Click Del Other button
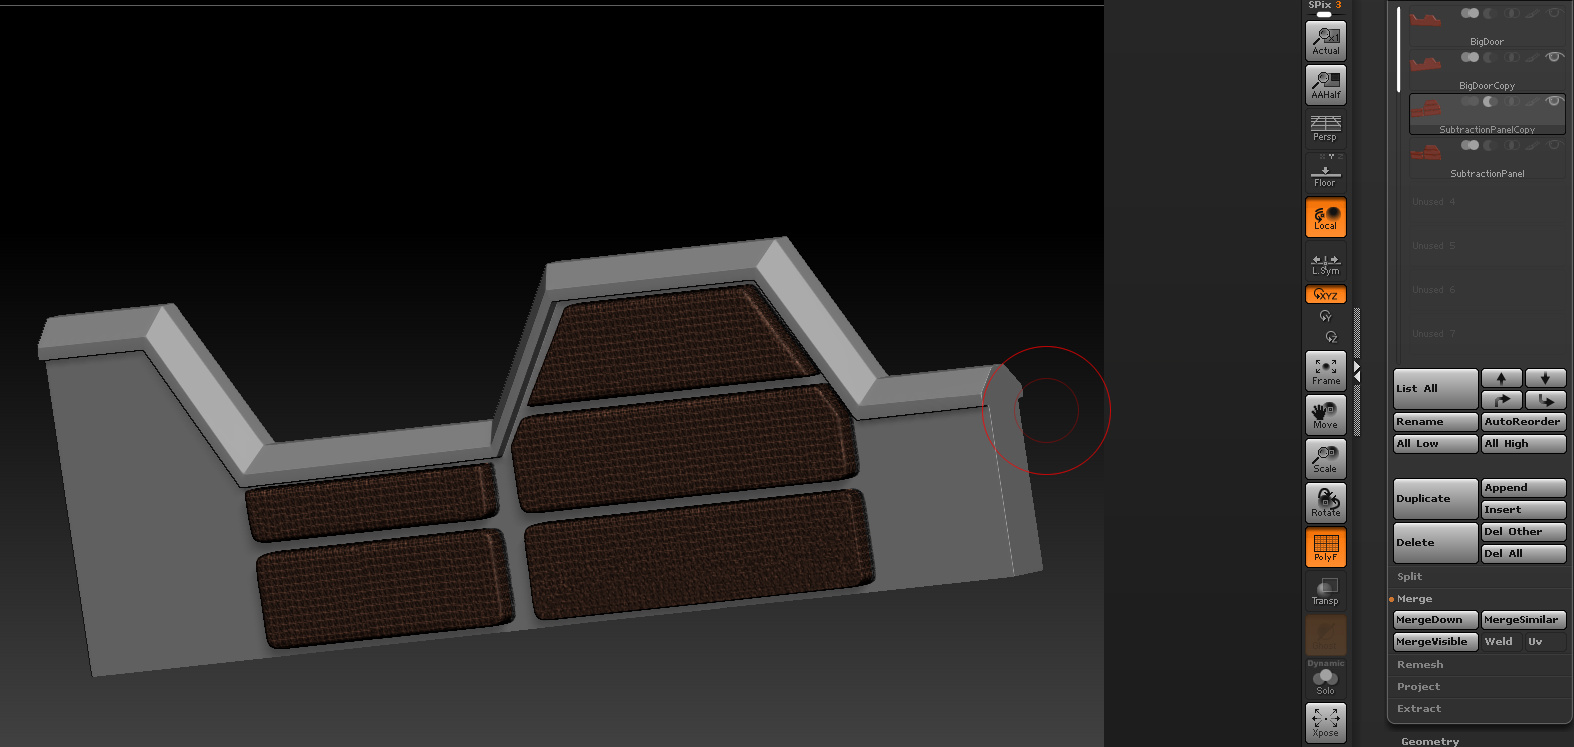Image resolution: width=1574 pixels, height=747 pixels. click(x=1523, y=532)
